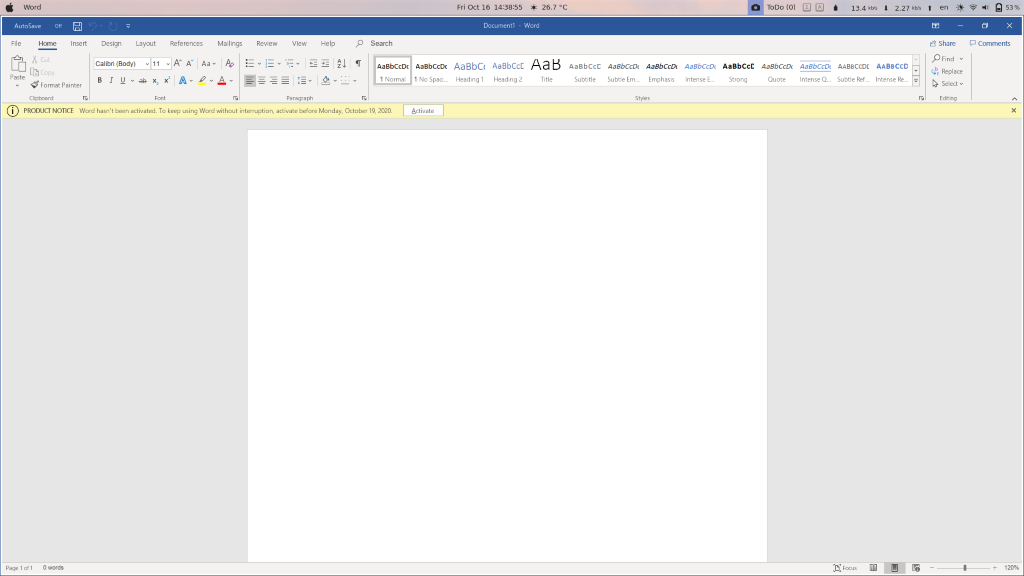Apply the Title style

point(546,71)
